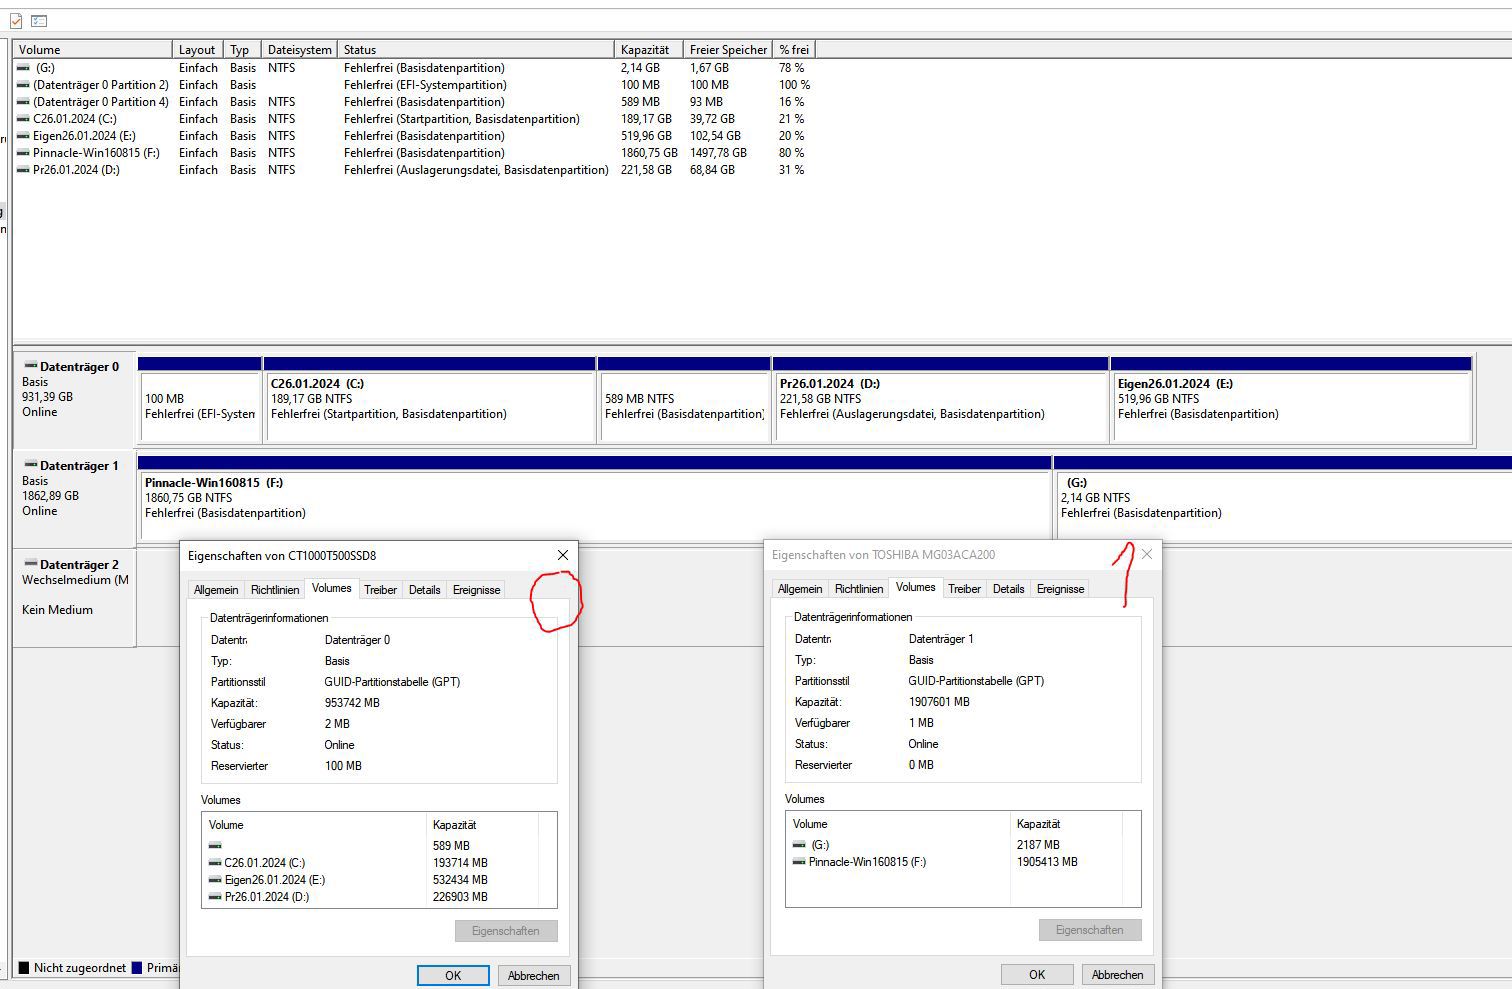Viewport: 1512px width, 989px height.
Task: Click Abbrechen in the TOSHIBA MG03ACA200 dialog
Action: [x=1117, y=974]
